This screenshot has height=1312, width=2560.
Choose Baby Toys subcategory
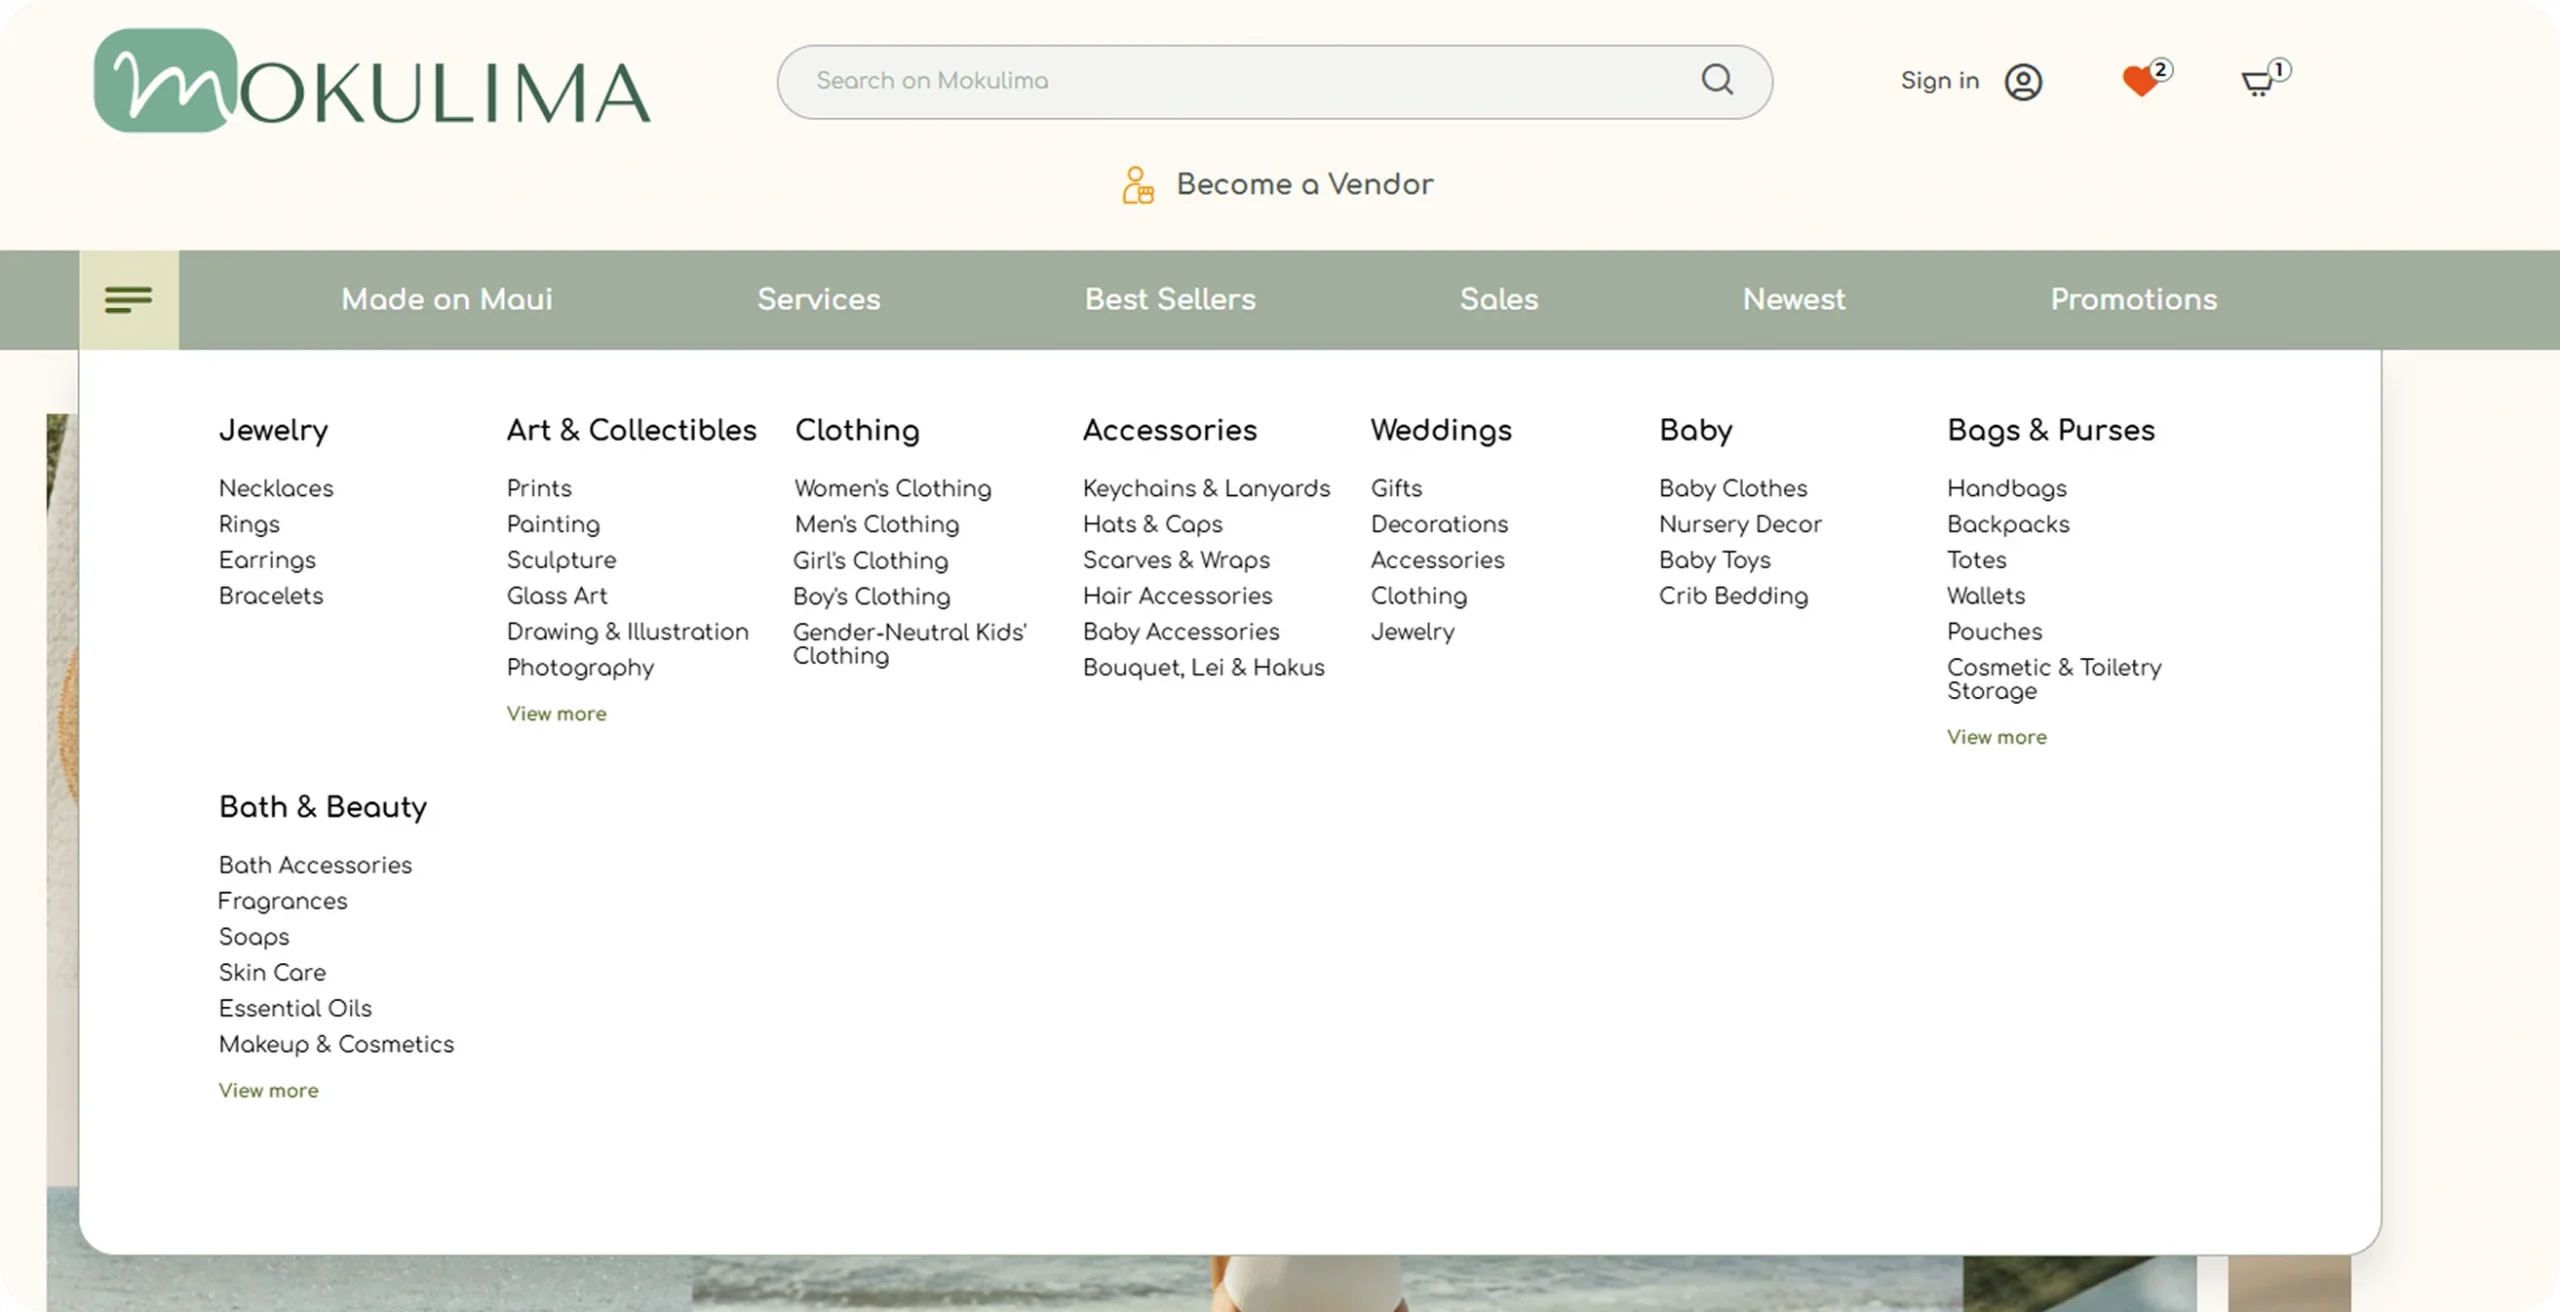point(1714,560)
